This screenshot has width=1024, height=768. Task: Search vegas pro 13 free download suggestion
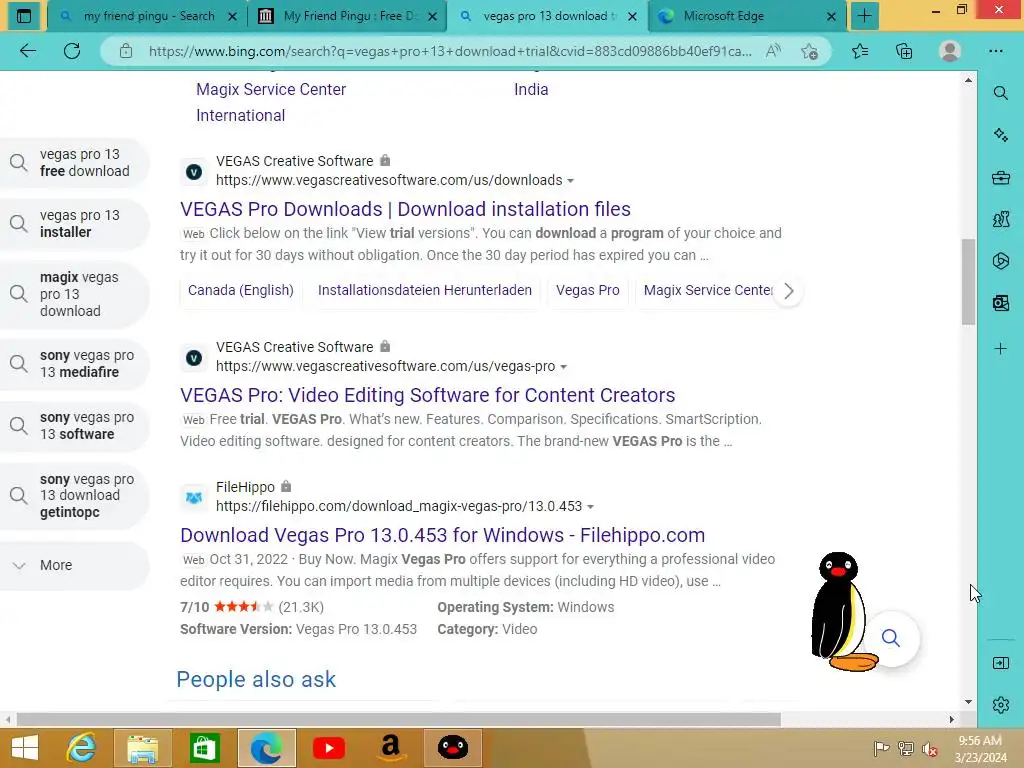tap(75, 163)
